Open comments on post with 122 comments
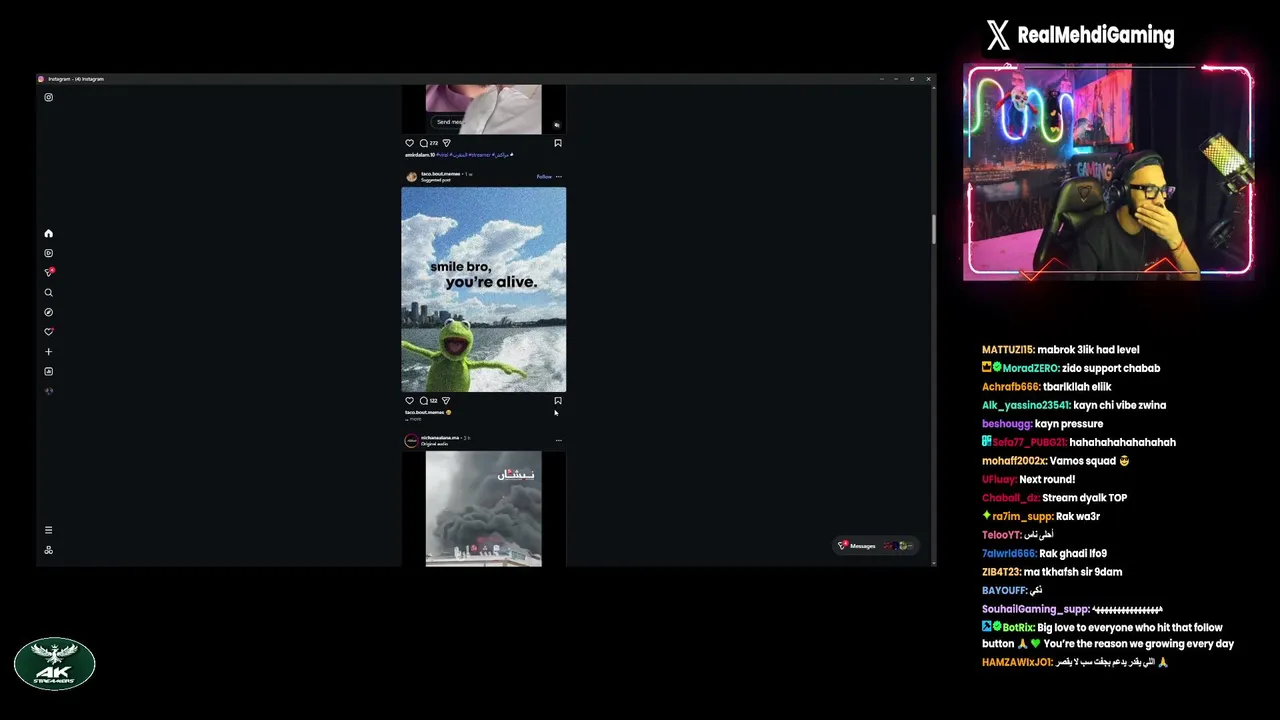The height and width of the screenshot is (720, 1280). (x=428, y=400)
